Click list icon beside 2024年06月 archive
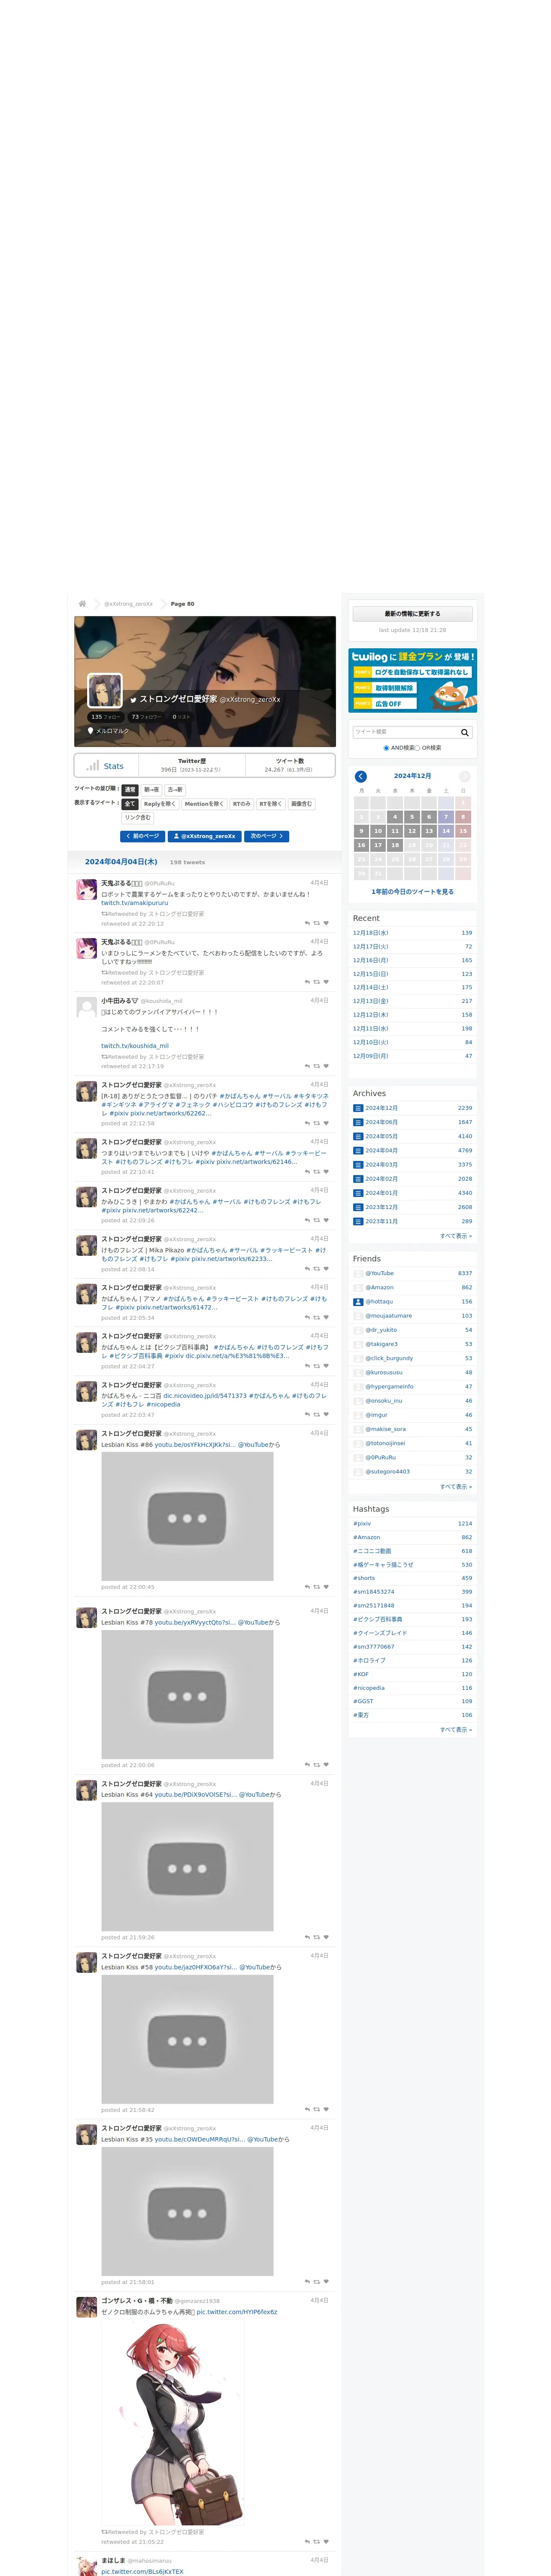Image resolution: width=551 pixels, height=2576 pixels. coord(358,1122)
